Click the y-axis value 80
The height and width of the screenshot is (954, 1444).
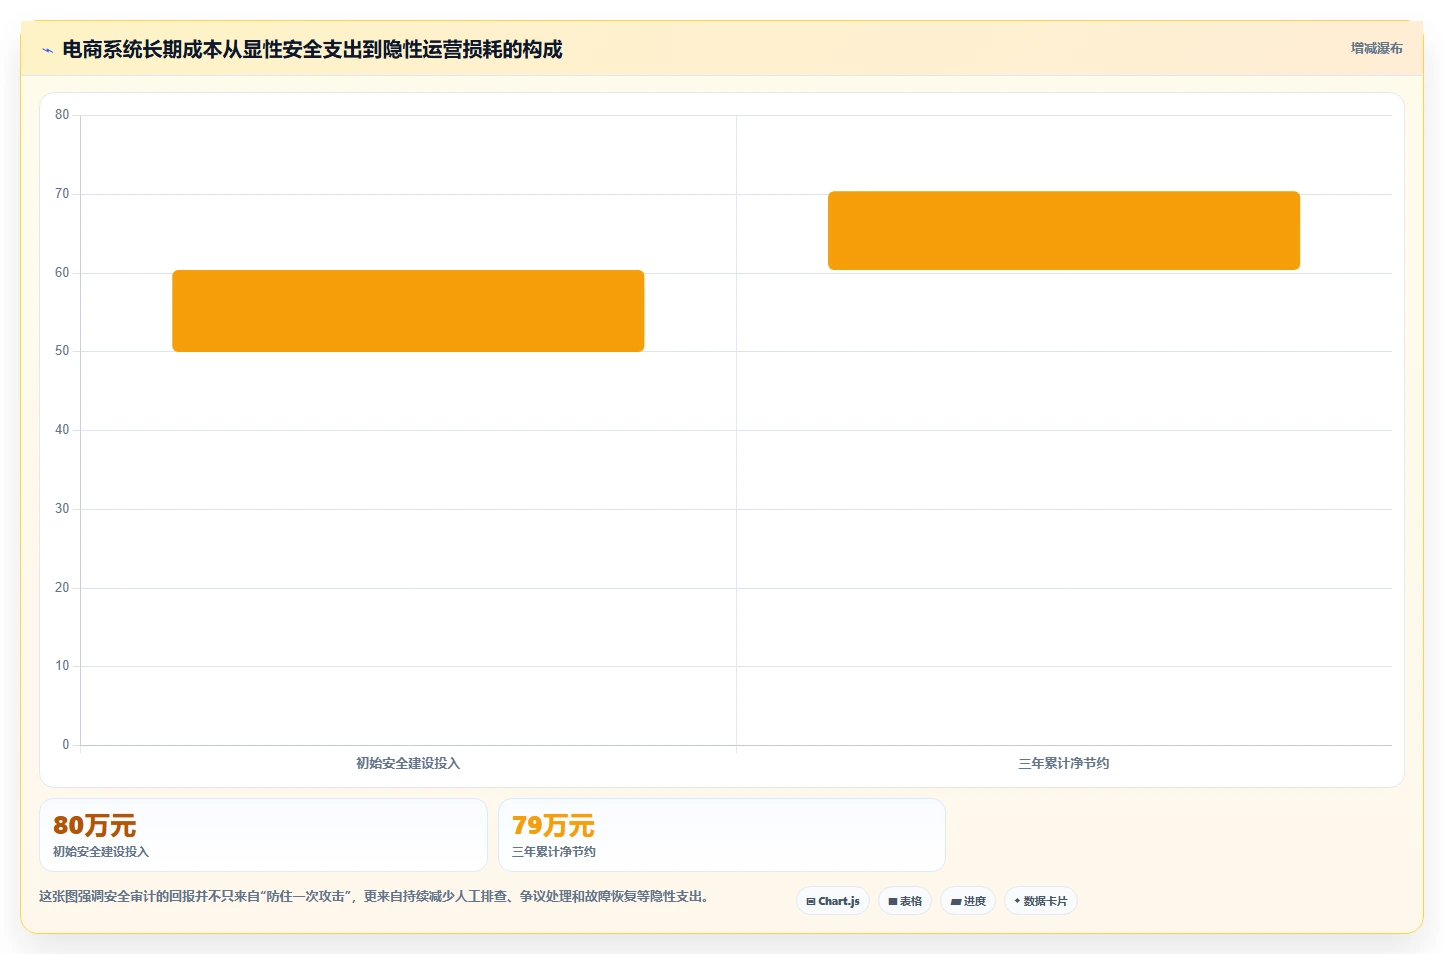[x=62, y=115]
